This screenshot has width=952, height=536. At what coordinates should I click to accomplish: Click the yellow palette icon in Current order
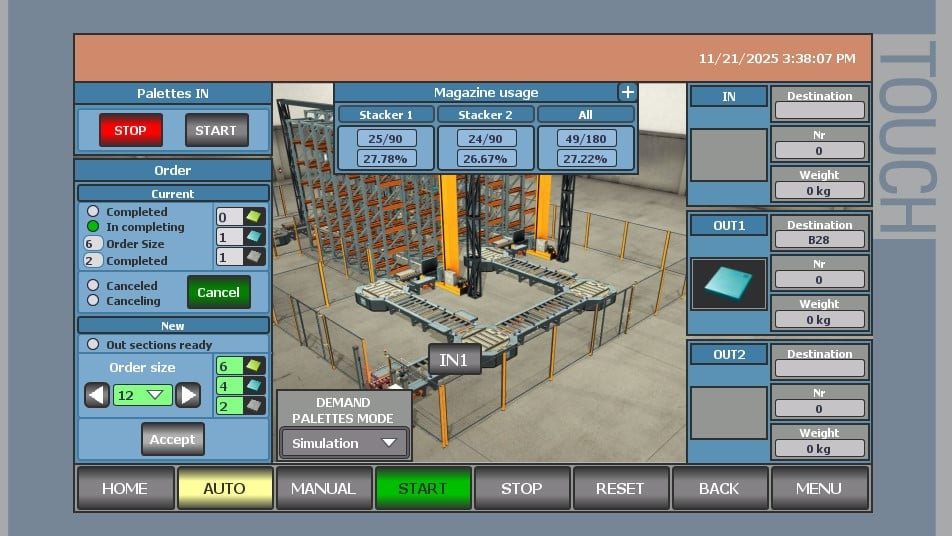click(x=253, y=217)
